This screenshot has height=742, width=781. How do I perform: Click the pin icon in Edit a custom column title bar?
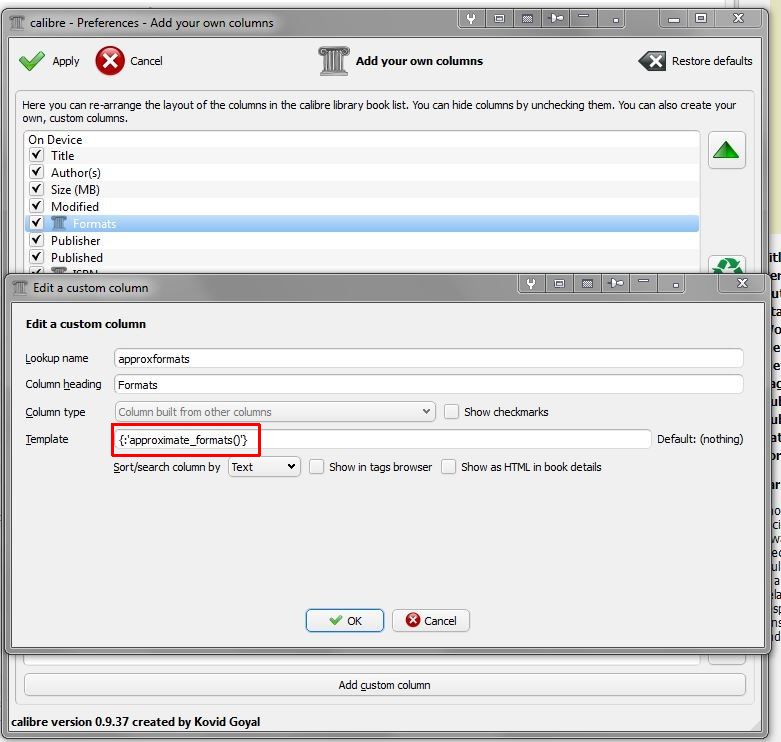point(616,283)
